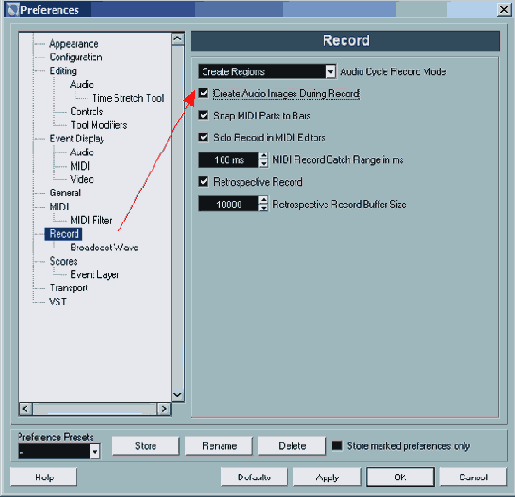Screen dimensions: 515x497
Task: Click the tree vertical scrollbar track
Action: (x=178, y=217)
